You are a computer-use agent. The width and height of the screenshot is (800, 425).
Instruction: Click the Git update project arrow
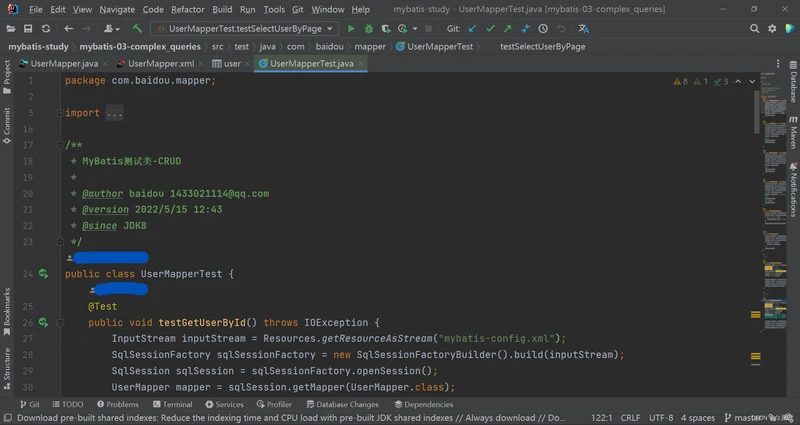pyautogui.click(x=473, y=29)
